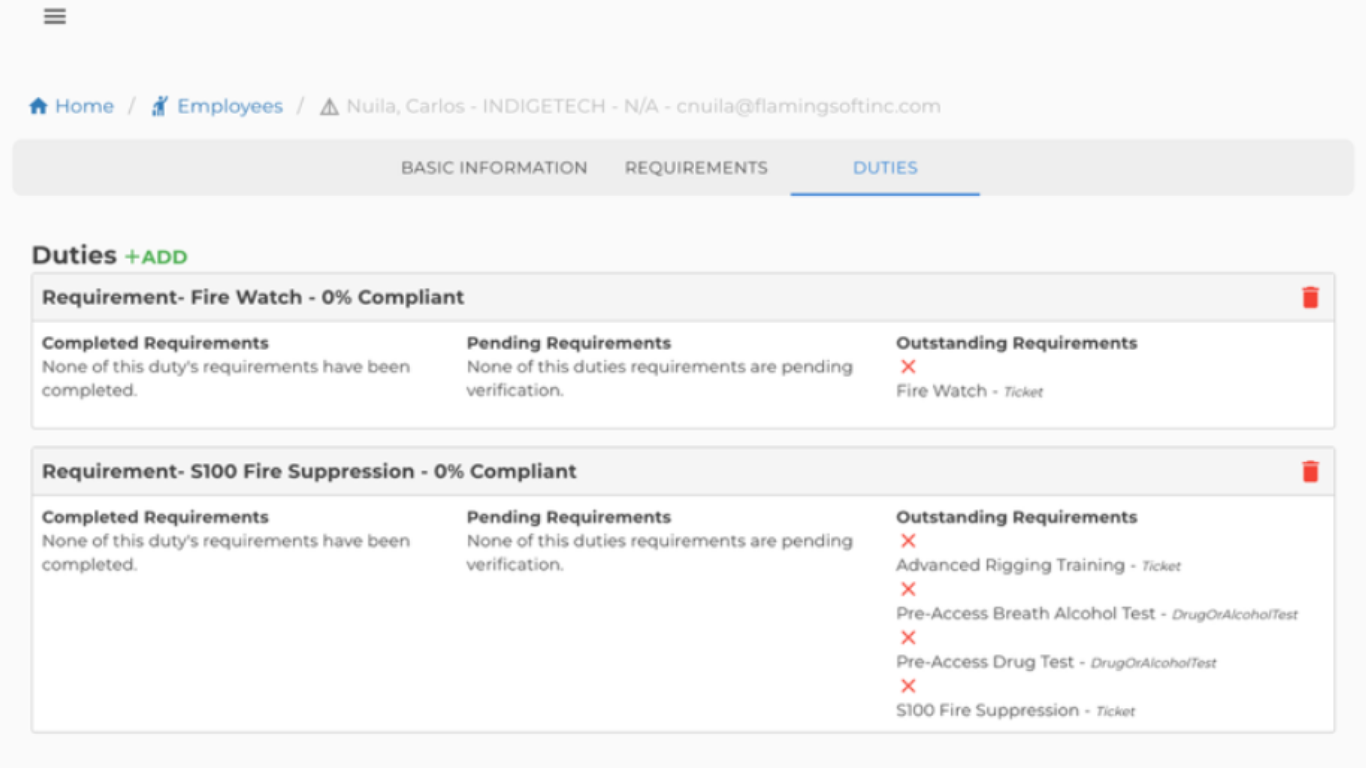1366x768 pixels.
Task: Click red X above Pre-Access Drug Test
Action: pos(908,638)
